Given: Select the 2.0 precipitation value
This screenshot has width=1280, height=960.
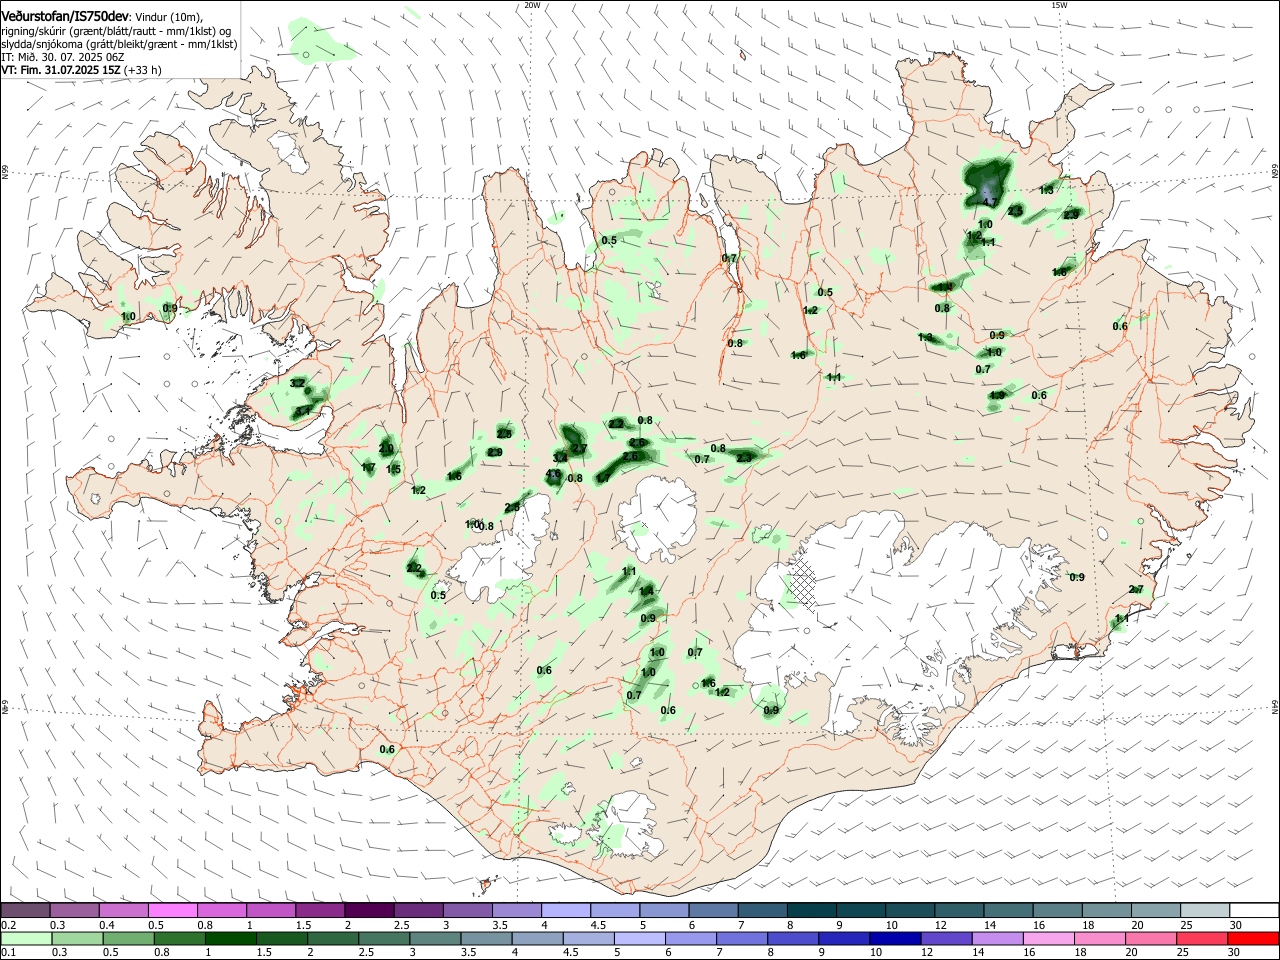Looking at the screenshot, I should pos(386,449).
